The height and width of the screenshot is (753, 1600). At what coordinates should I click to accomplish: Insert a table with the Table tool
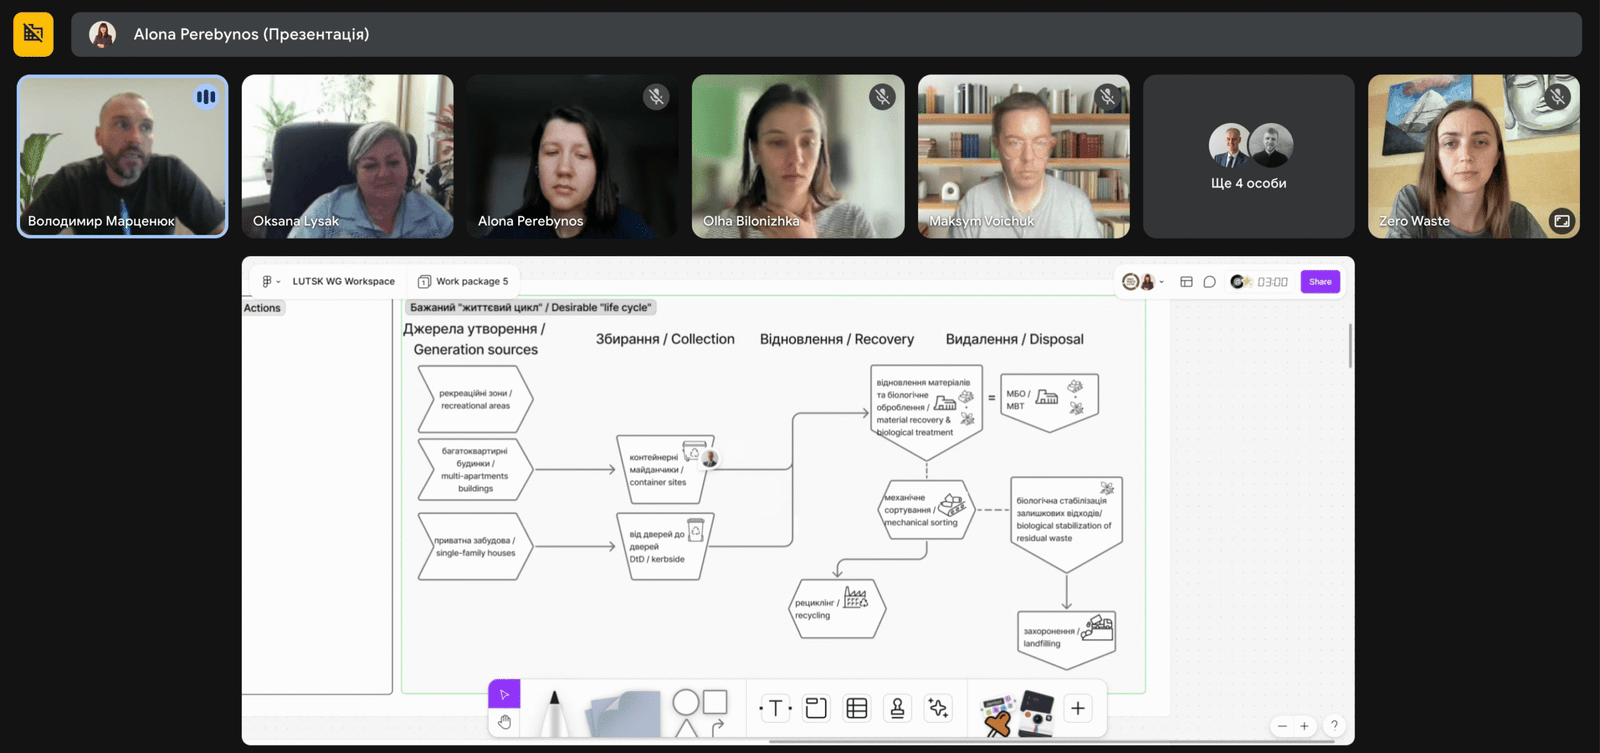point(857,709)
